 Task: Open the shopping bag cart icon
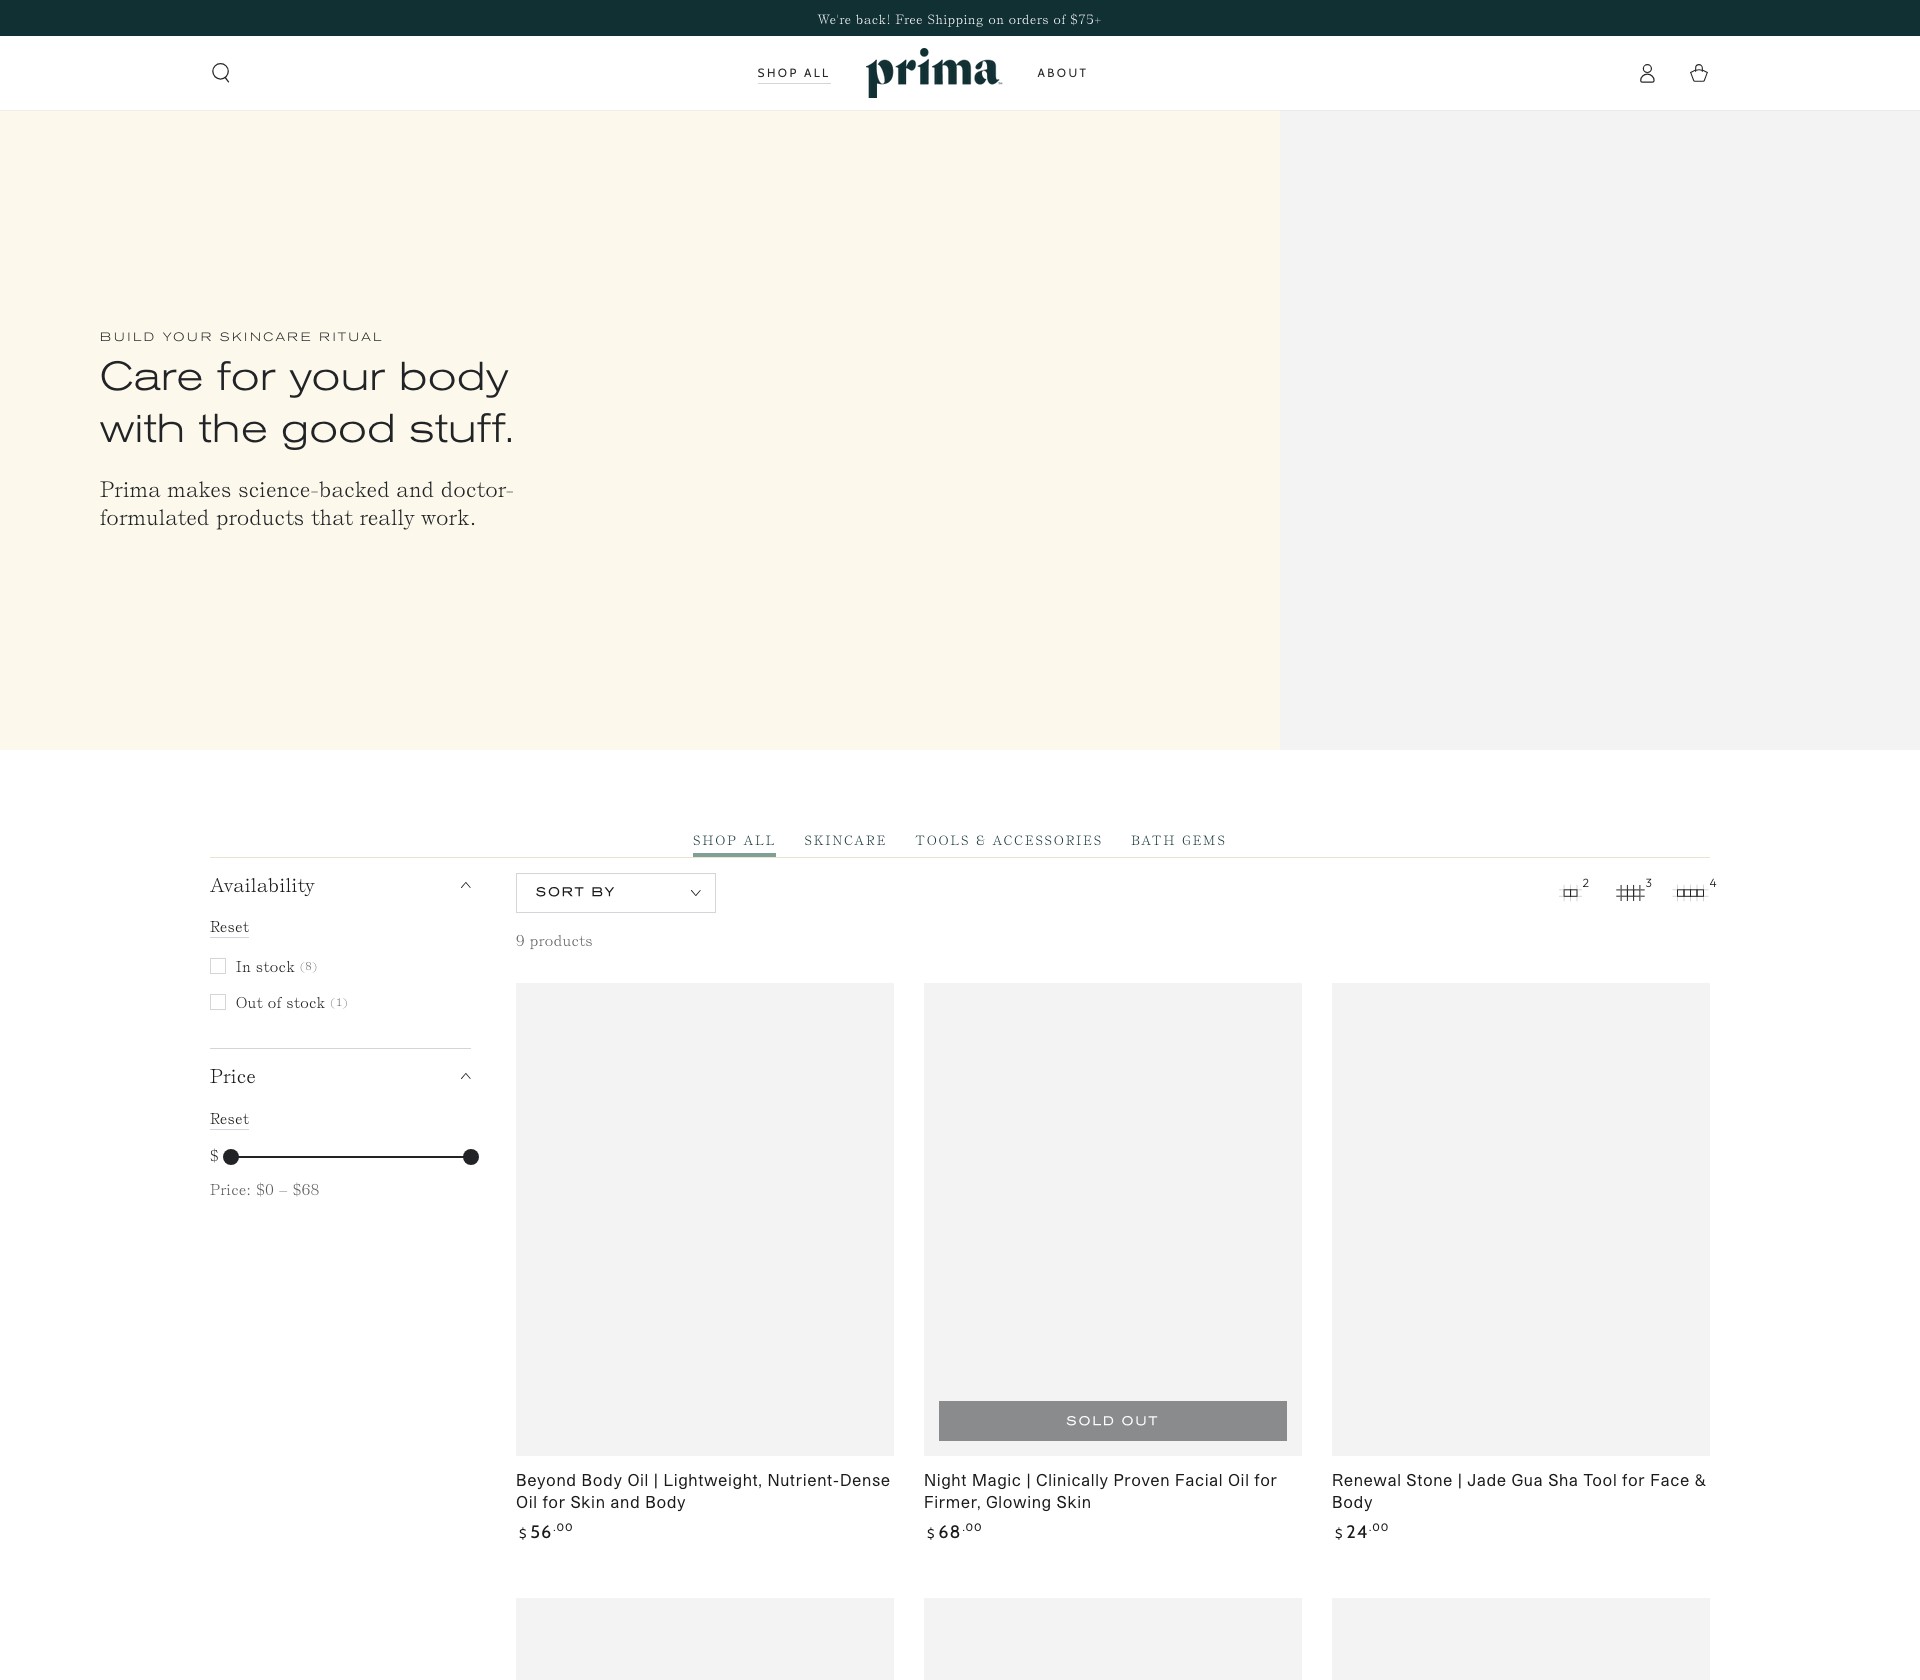point(1698,73)
